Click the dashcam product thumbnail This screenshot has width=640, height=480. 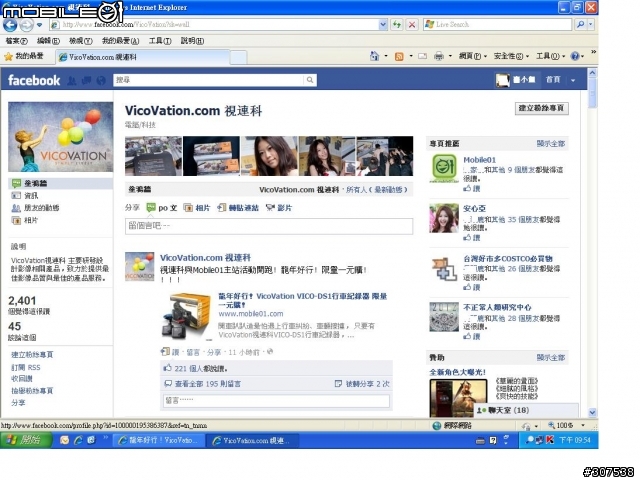point(186,316)
